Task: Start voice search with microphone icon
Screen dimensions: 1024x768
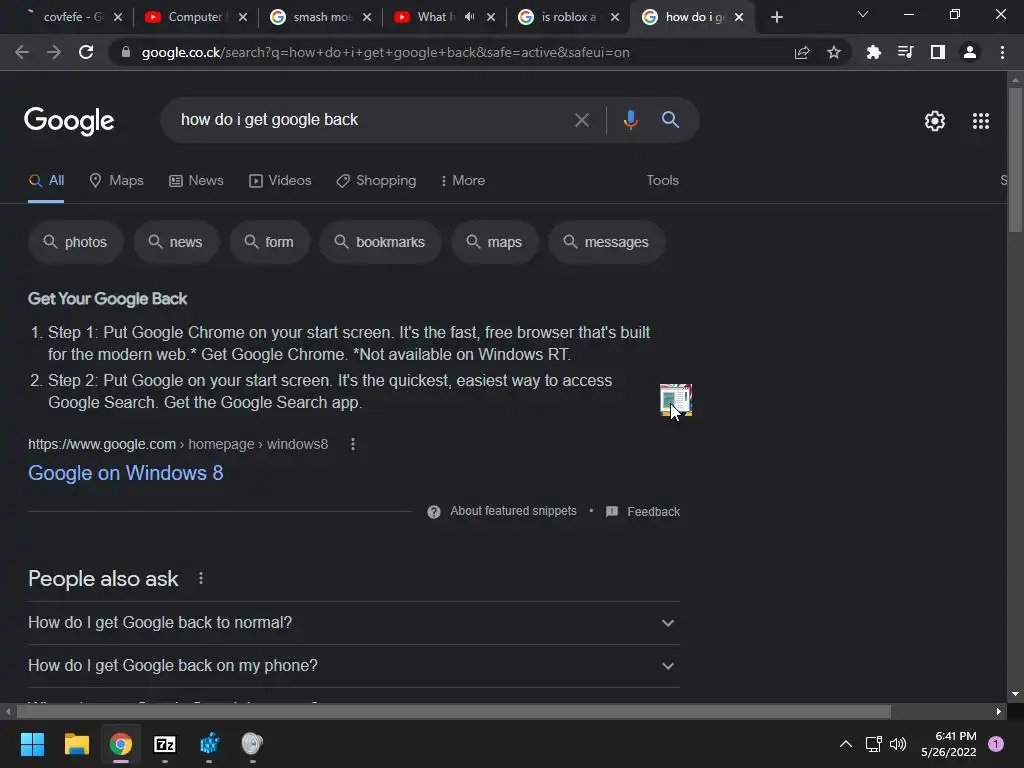Action: (x=630, y=120)
